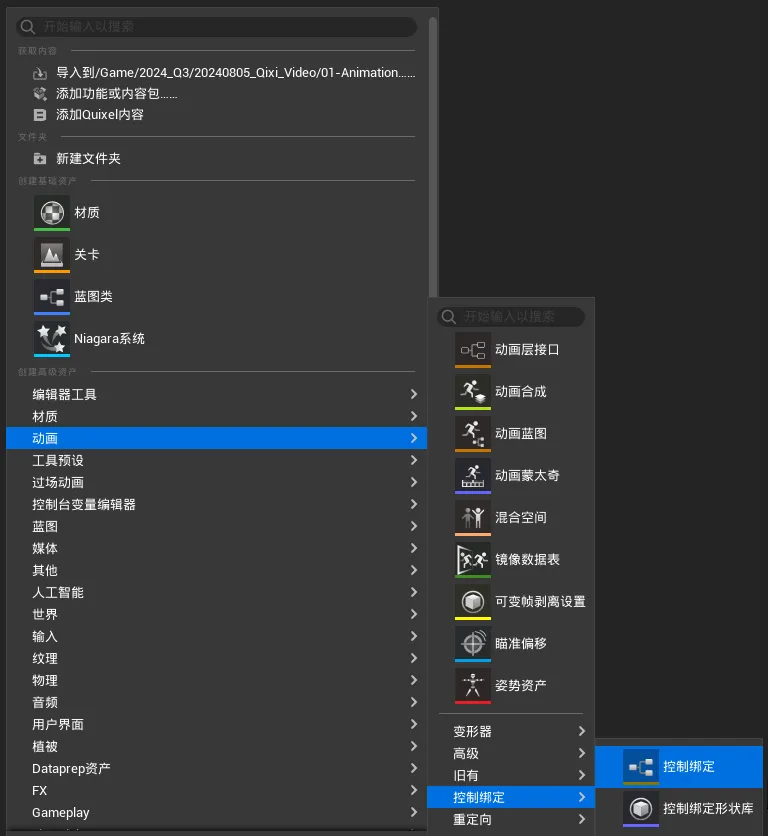Expand the 编辑器工具 submenu

click(413, 394)
